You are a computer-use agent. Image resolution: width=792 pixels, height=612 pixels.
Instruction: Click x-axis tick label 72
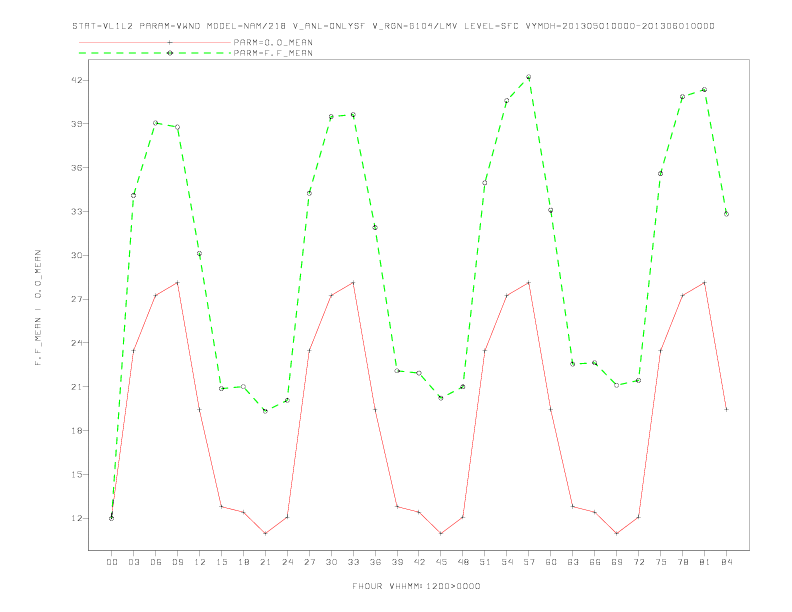click(x=638, y=562)
